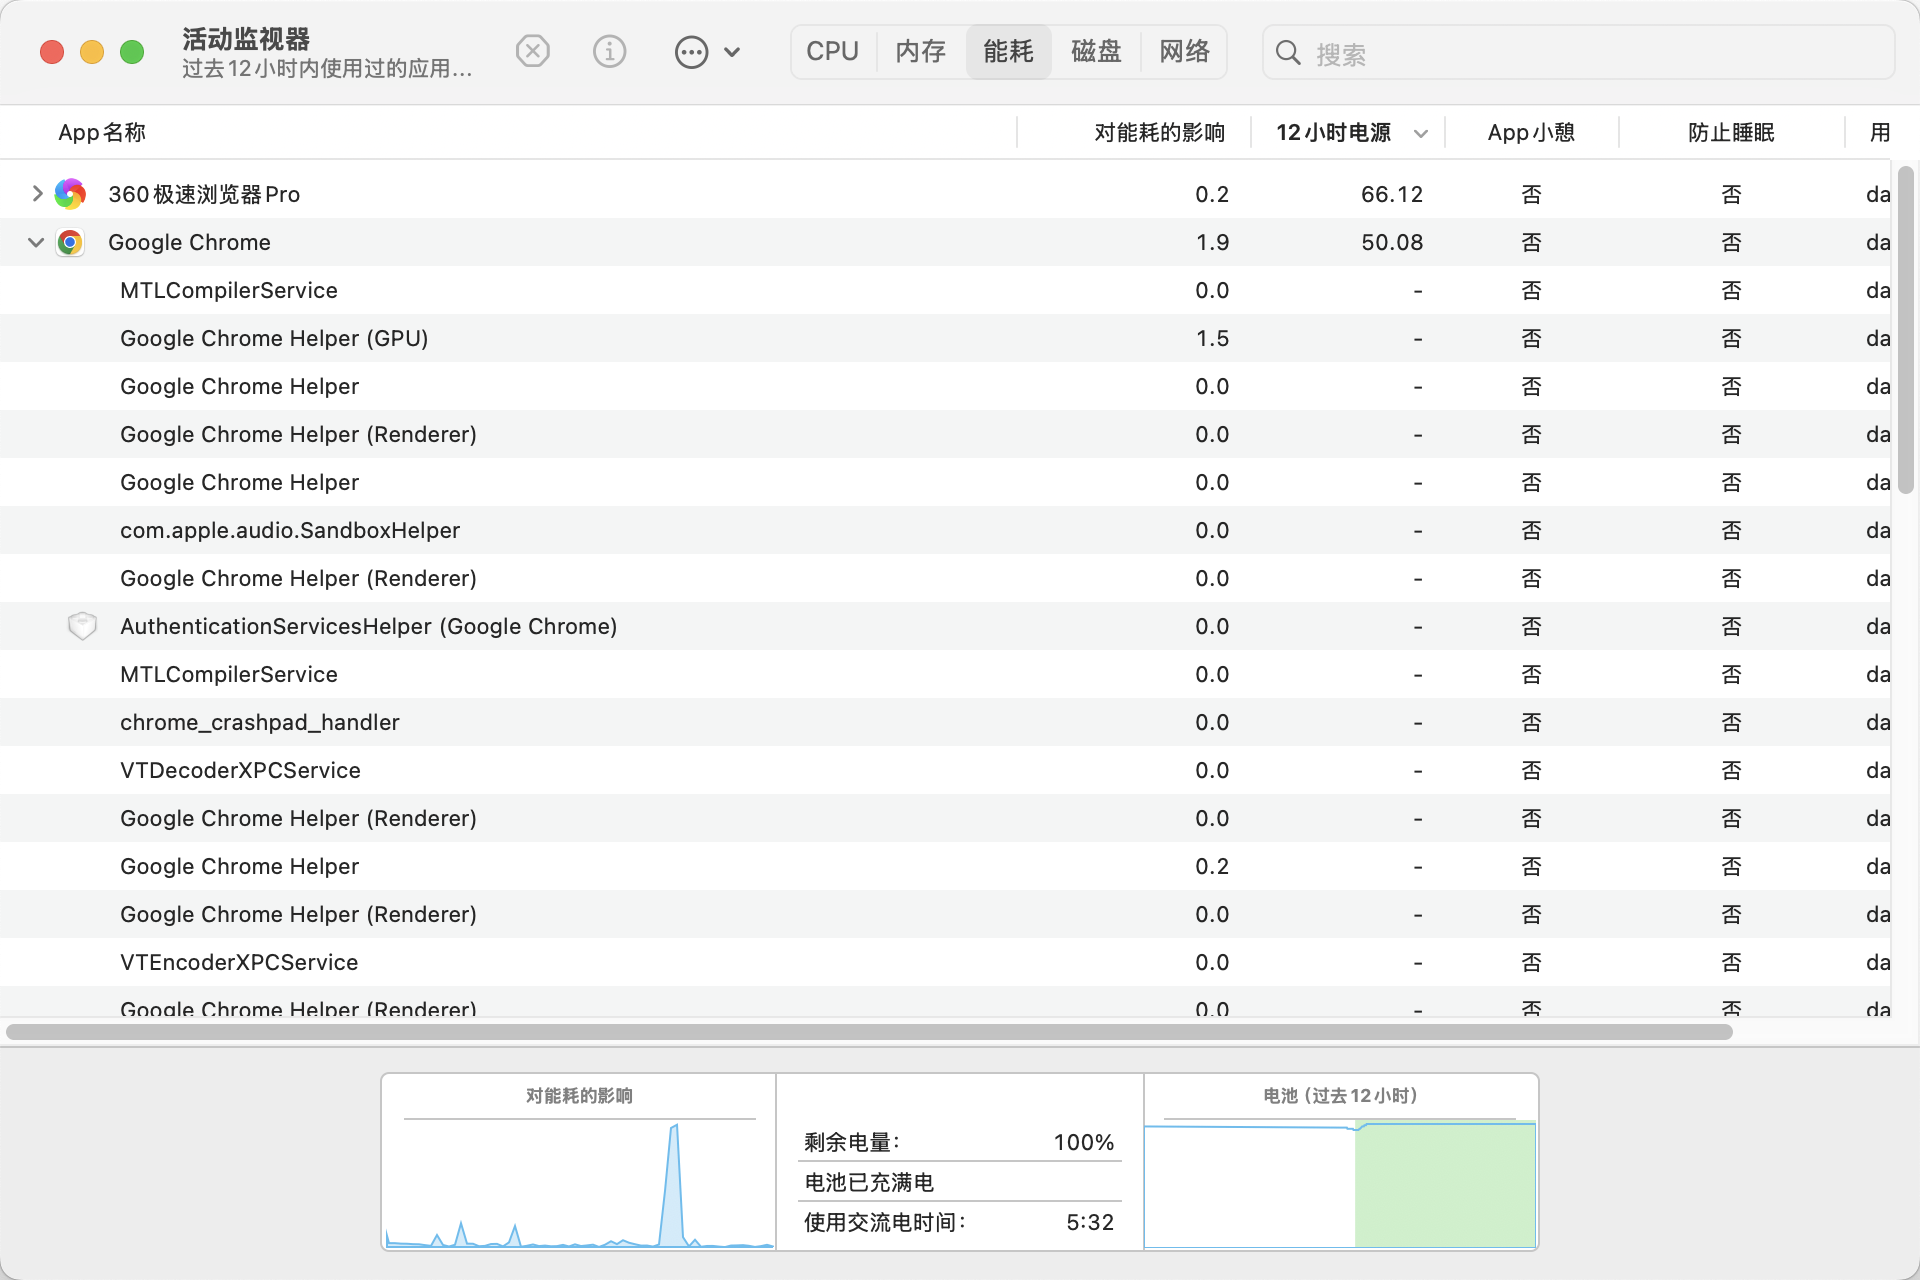Image resolution: width=1920 pixels, height=1280 pixels.
Task: Click the 1.5 energy impact value
Action: coord(1212,338)
